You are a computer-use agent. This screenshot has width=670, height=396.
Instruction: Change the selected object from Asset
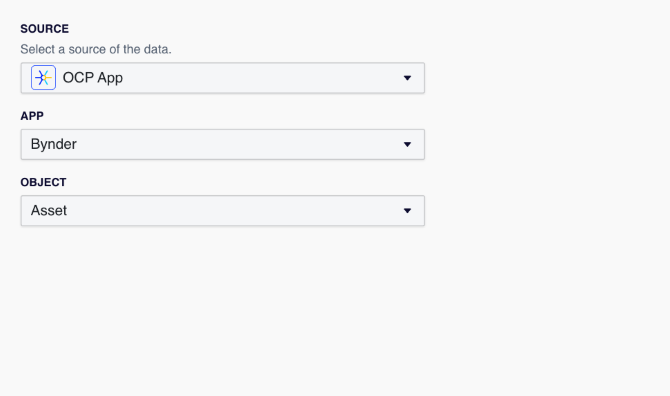223,211
